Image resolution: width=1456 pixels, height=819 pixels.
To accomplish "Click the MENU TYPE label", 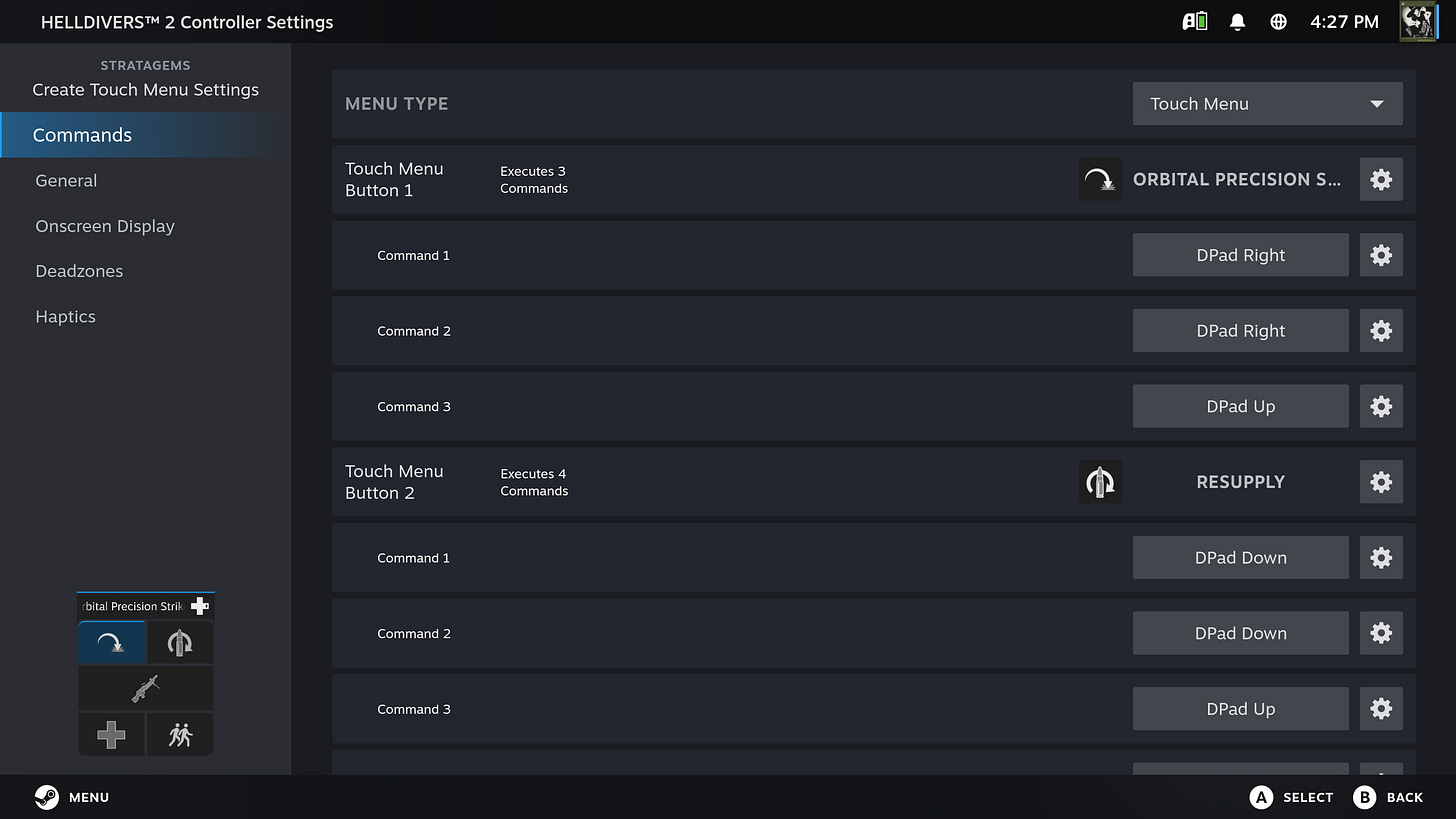I will point(396,104).
